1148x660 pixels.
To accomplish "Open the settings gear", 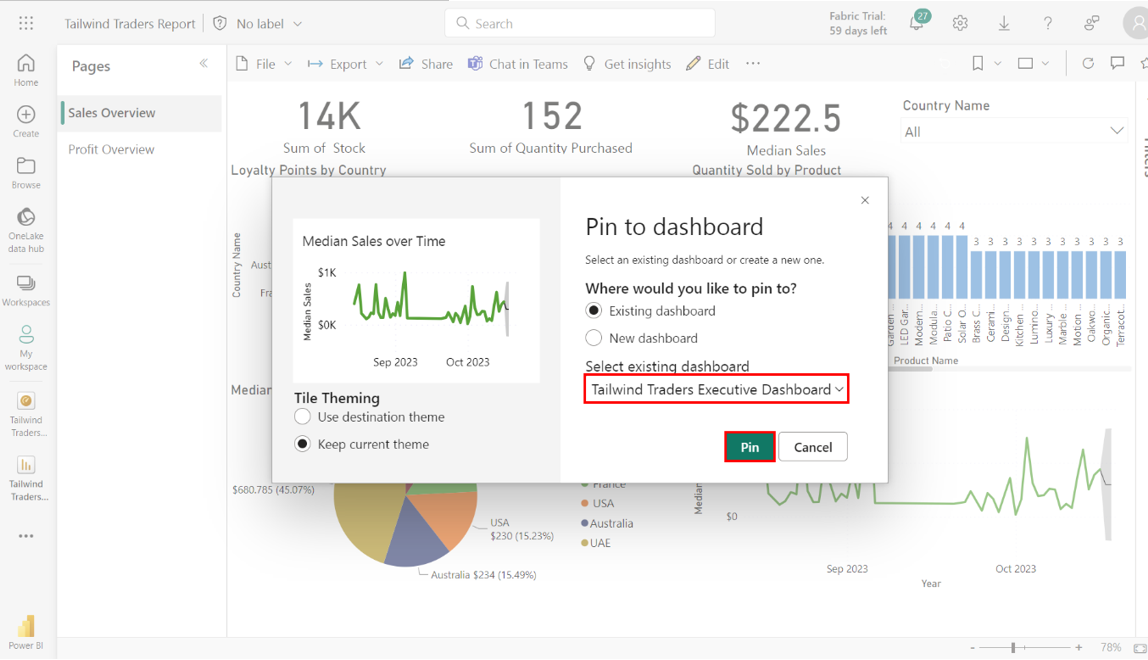I will 960,23.
